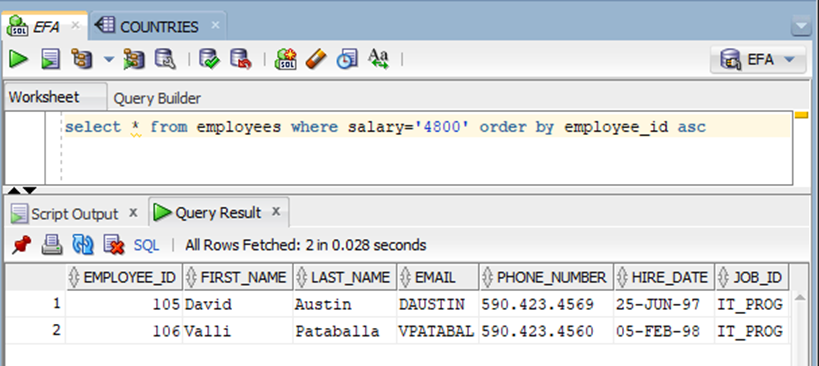
Task: Open the SQL Tuning Advisor icon
Action: pos(165,59)
